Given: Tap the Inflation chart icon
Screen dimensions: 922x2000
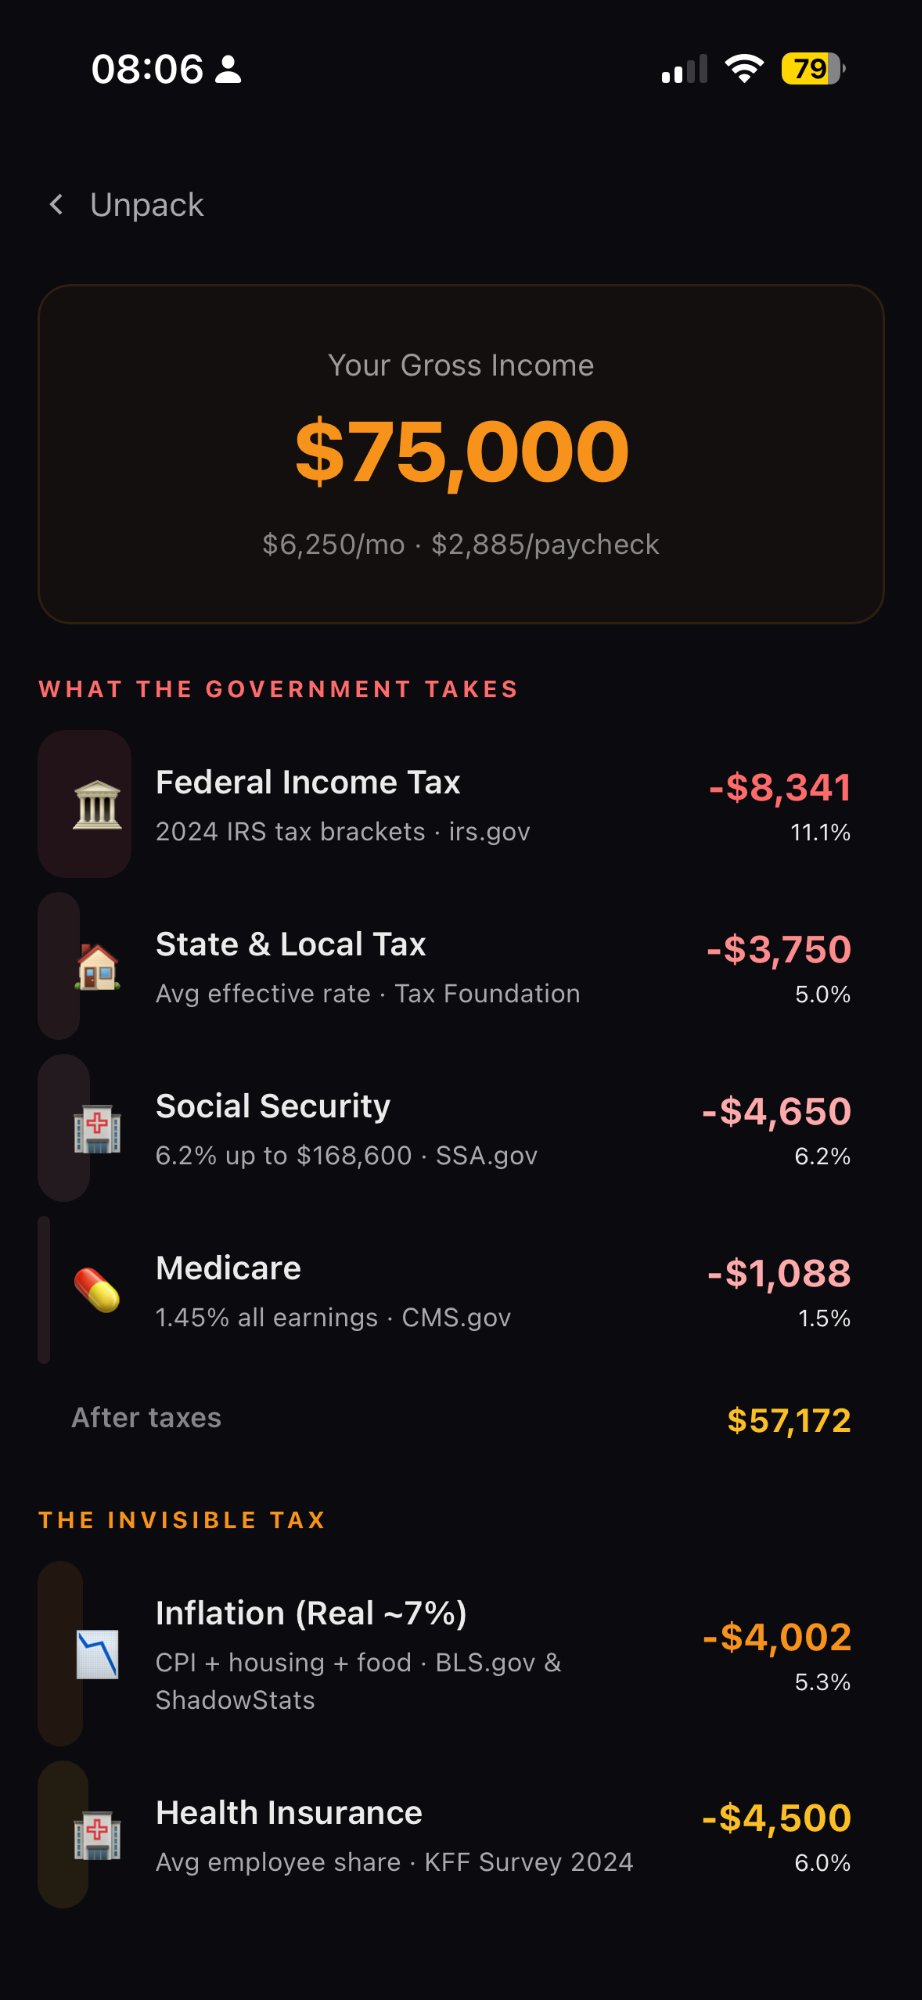Looking at the screenshot, I should pyautogui.click(x=97, y=1654).
